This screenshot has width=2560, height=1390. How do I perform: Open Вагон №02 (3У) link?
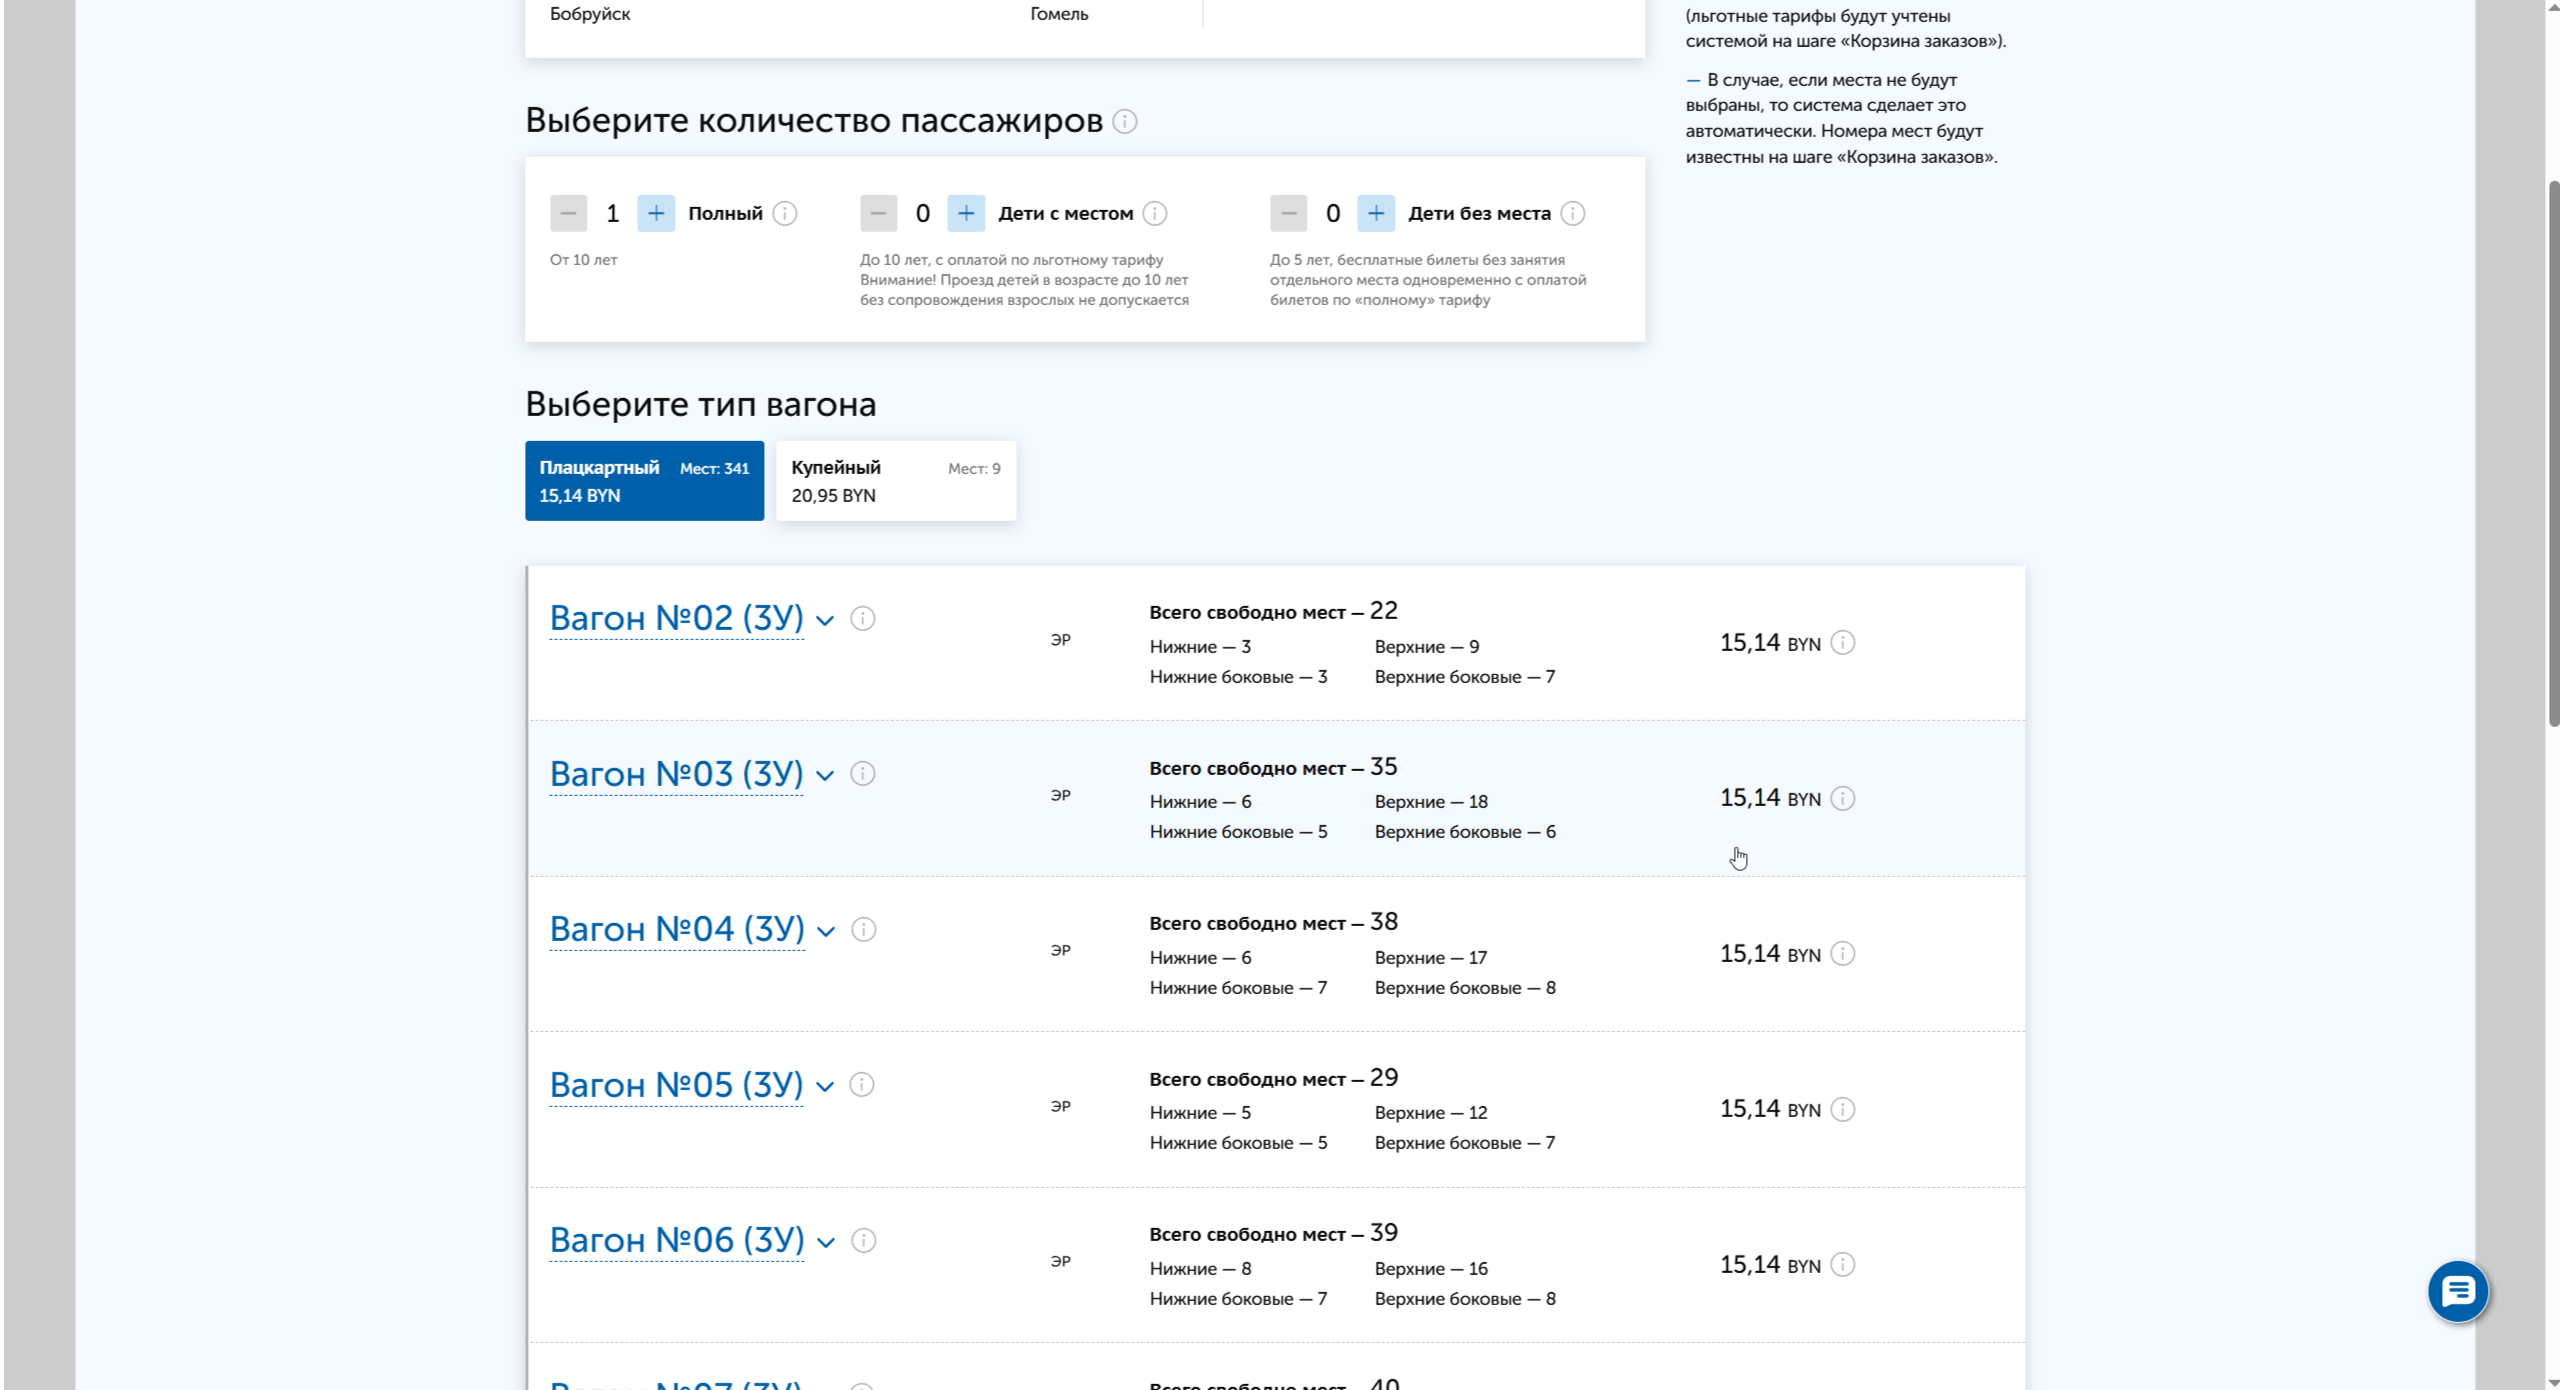(x=677, y=619)
